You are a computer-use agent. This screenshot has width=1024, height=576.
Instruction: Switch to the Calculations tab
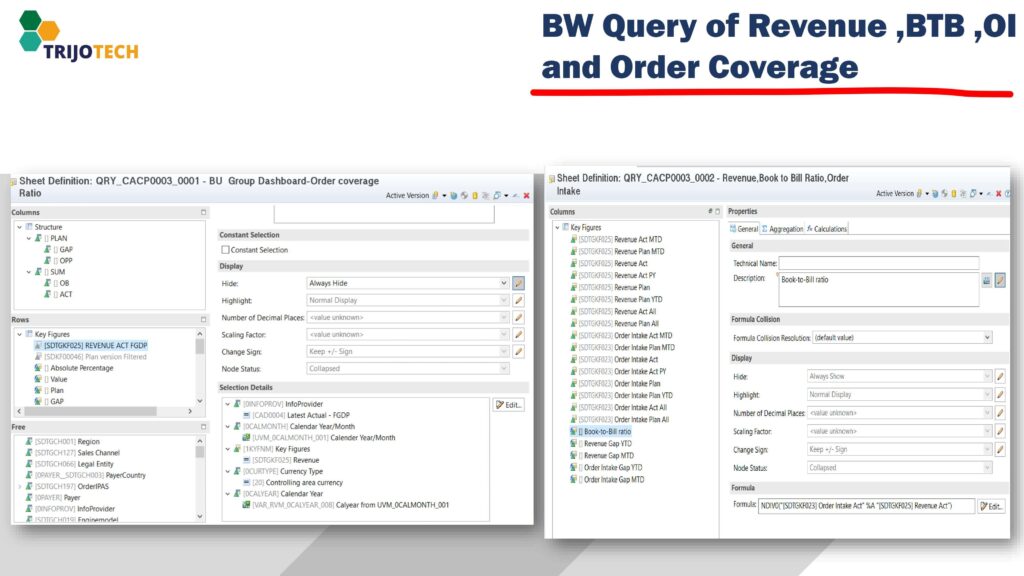coord(828,229)
